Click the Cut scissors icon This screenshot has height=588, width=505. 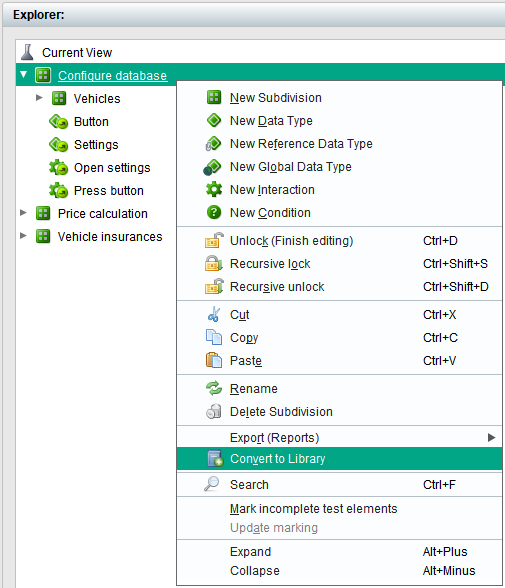pos(214,314)
